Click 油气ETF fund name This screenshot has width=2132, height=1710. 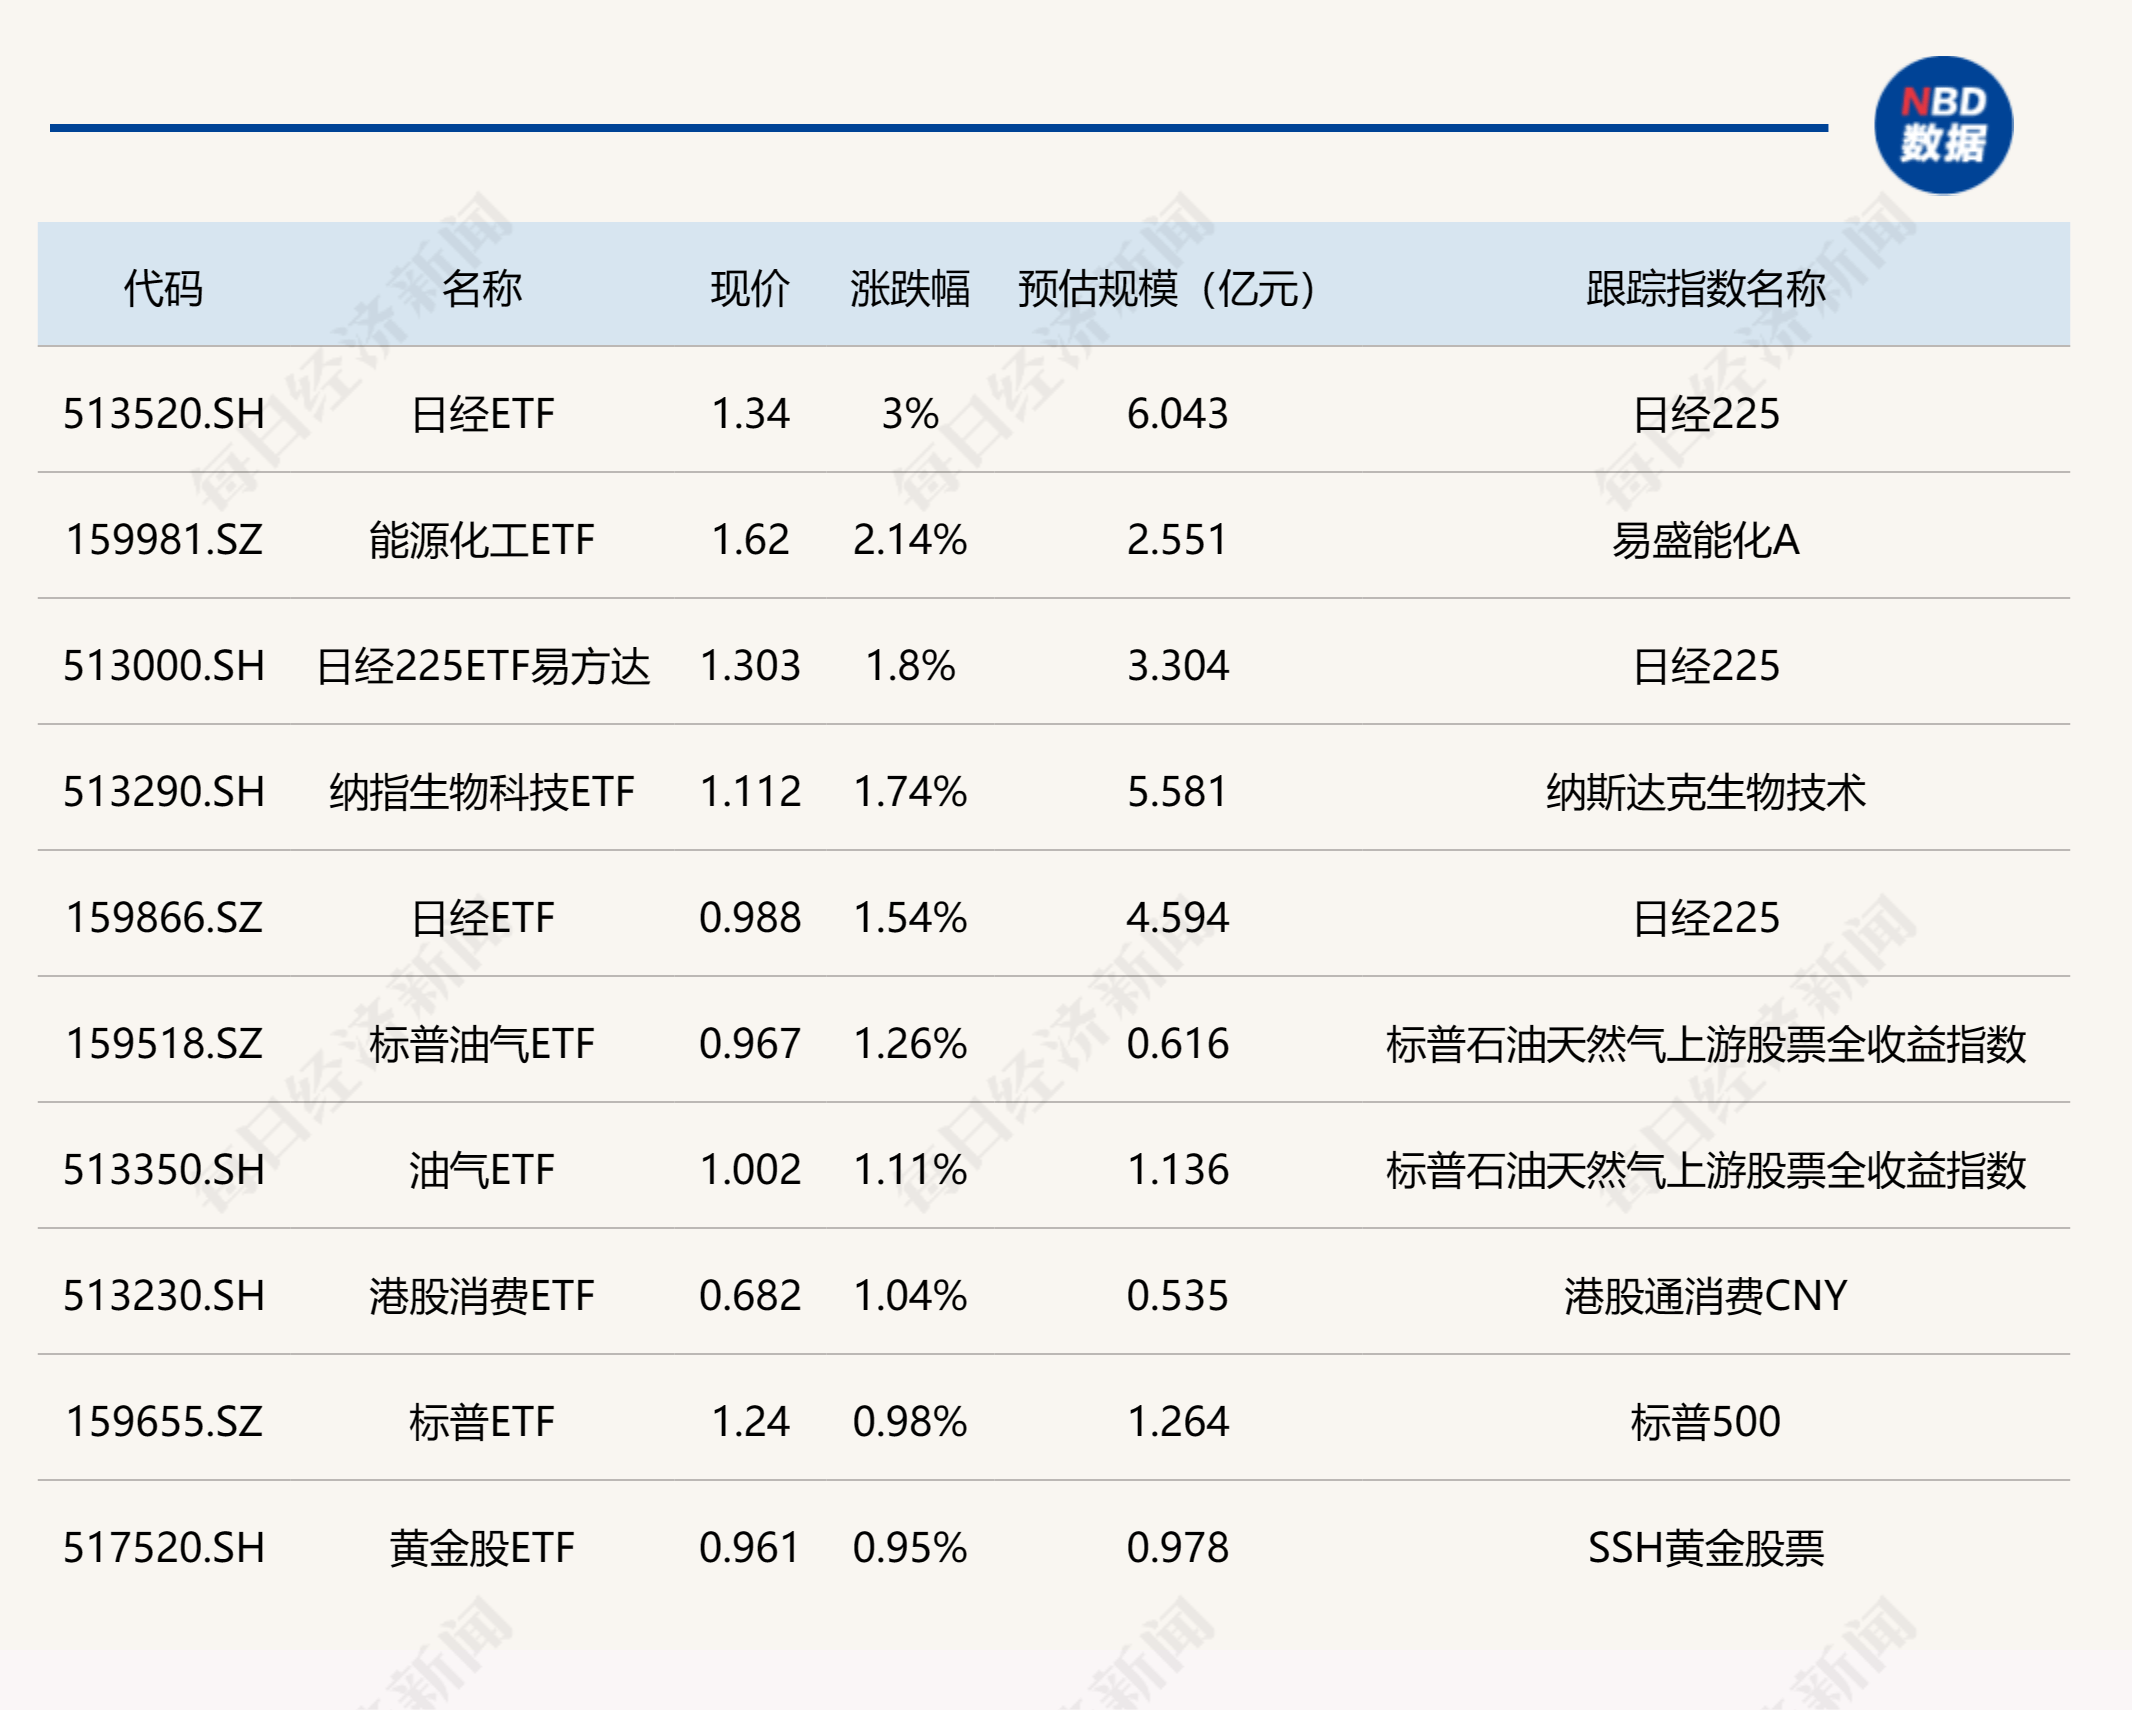click(482, 1170)
